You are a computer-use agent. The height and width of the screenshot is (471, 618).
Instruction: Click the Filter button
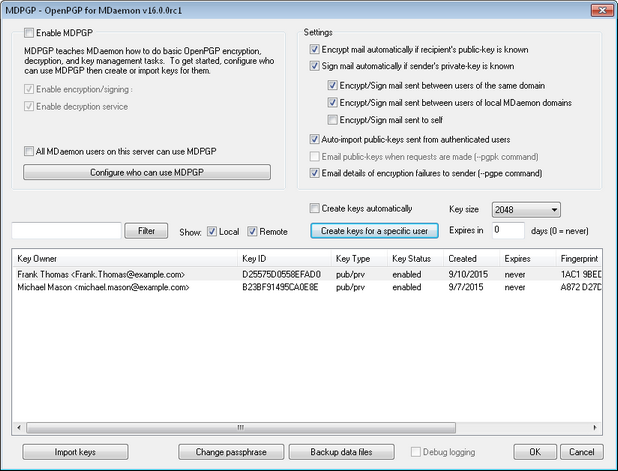pos(146,231)
